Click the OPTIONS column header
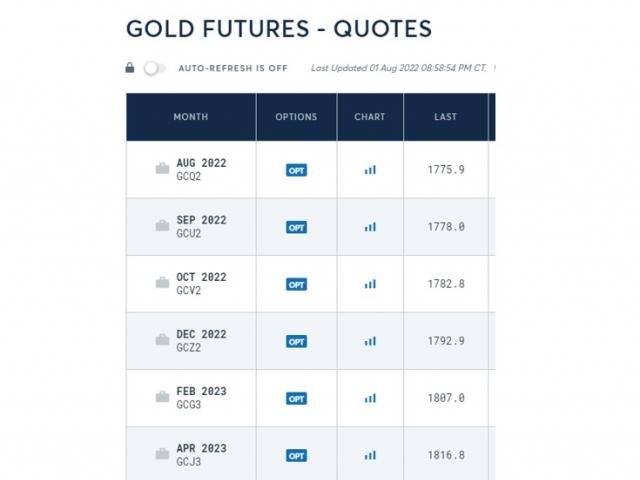640x480 pixels. [296, 117]
